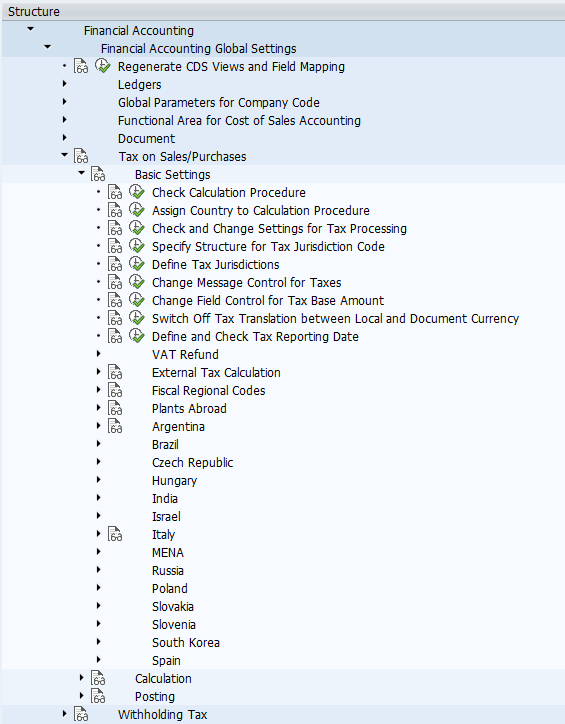This screenshot has height=724, width=565.
Task: Open documentation icon beside Basic Settings
Action: [x=98, y=175]
